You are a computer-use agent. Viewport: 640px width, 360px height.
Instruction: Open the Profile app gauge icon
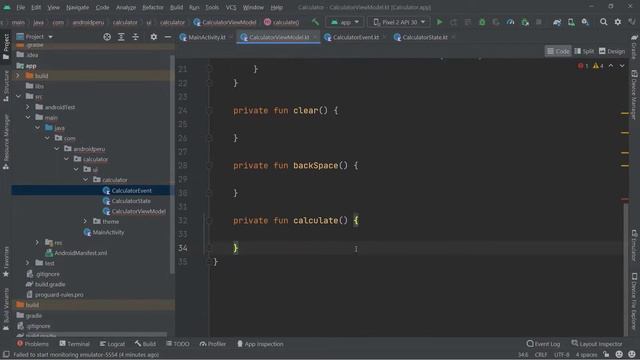click(x=510, y=22)
